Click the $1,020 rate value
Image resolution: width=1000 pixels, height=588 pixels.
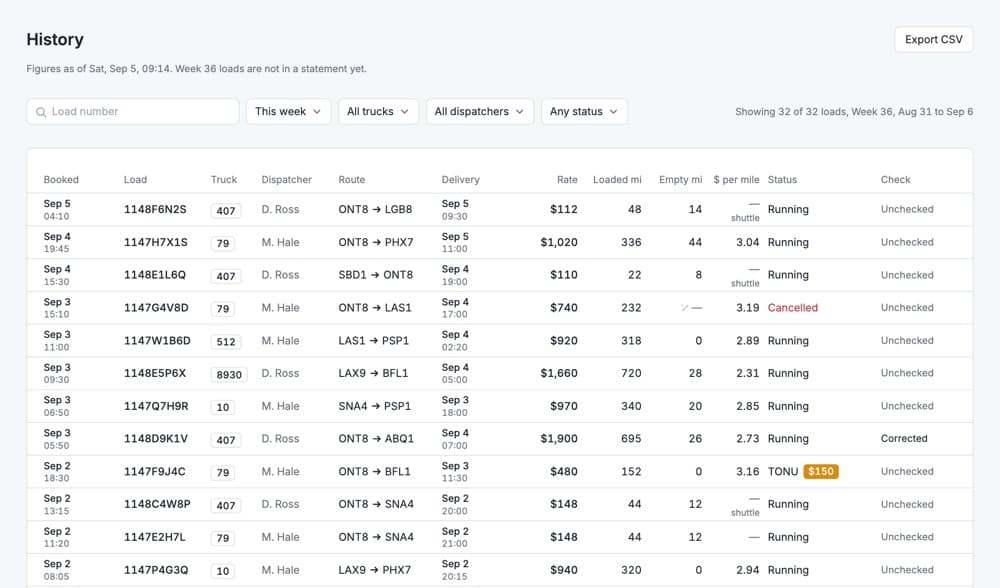pos(559,242)
